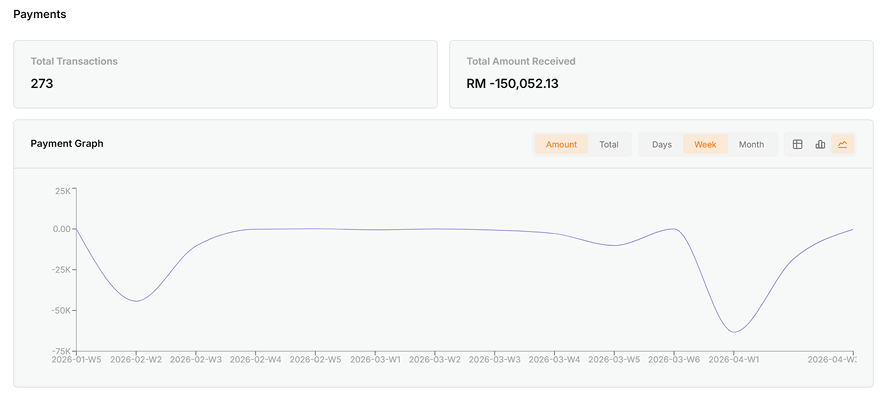Click the 2026-03-W3 axis label
The width and height of the screenshot is (887, 398).
[494, 359]
